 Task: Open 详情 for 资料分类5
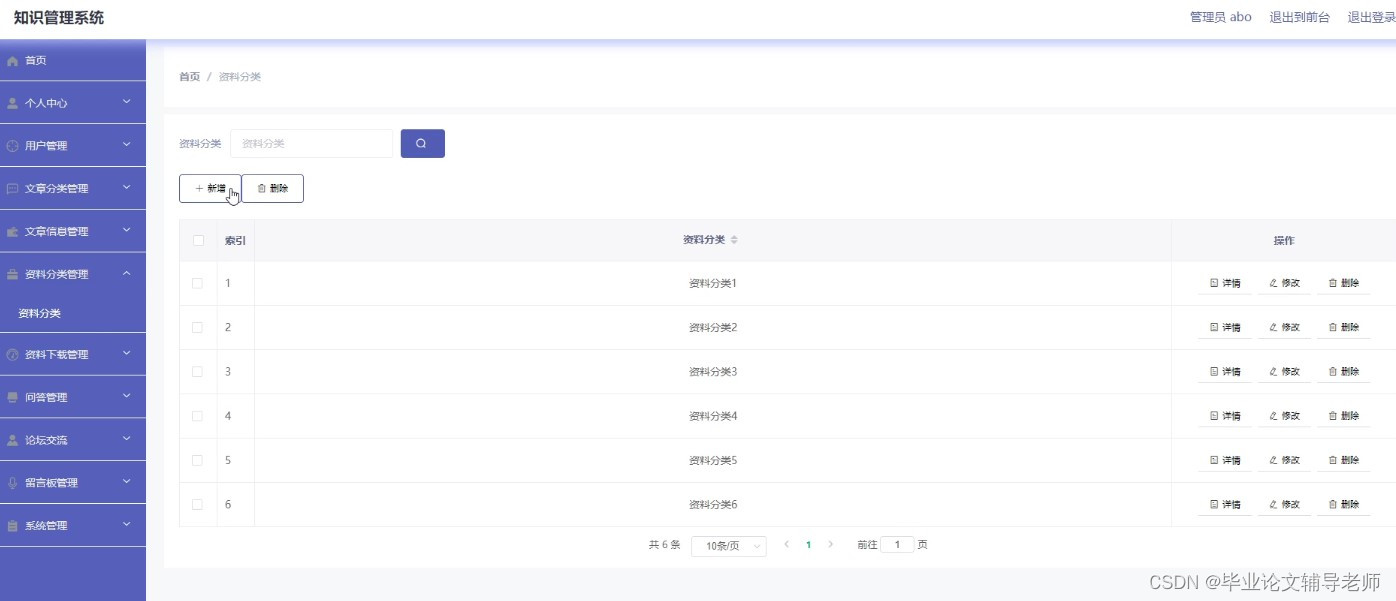point(1225,460)
